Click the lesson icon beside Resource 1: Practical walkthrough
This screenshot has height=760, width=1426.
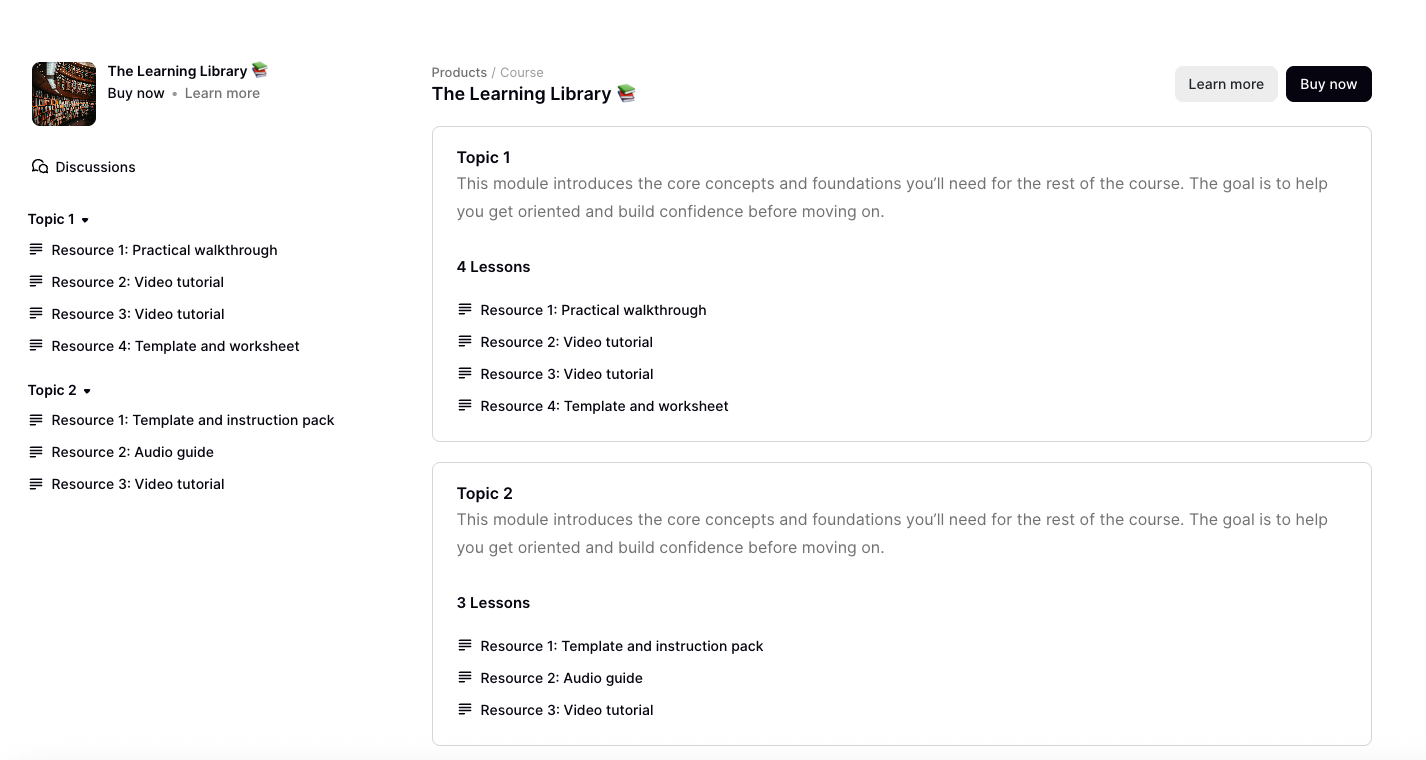465,309
